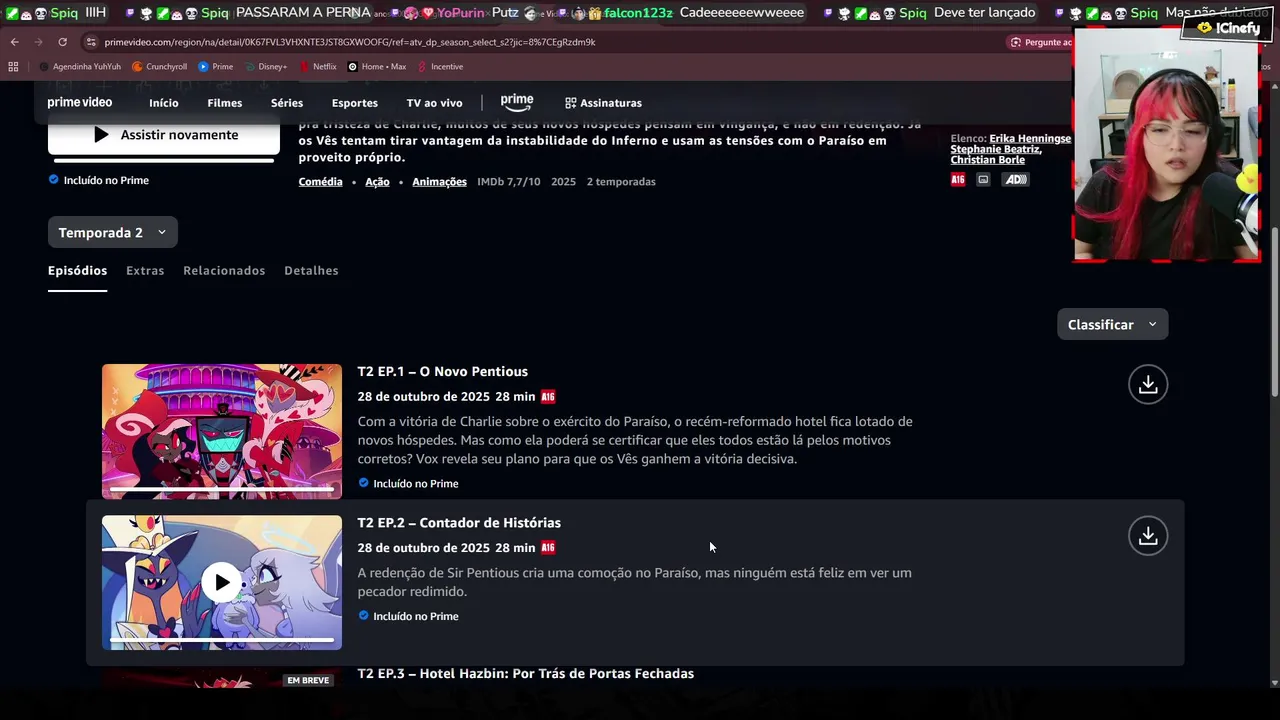Open Assinaturas in the navigation bar

click(603, 103)
